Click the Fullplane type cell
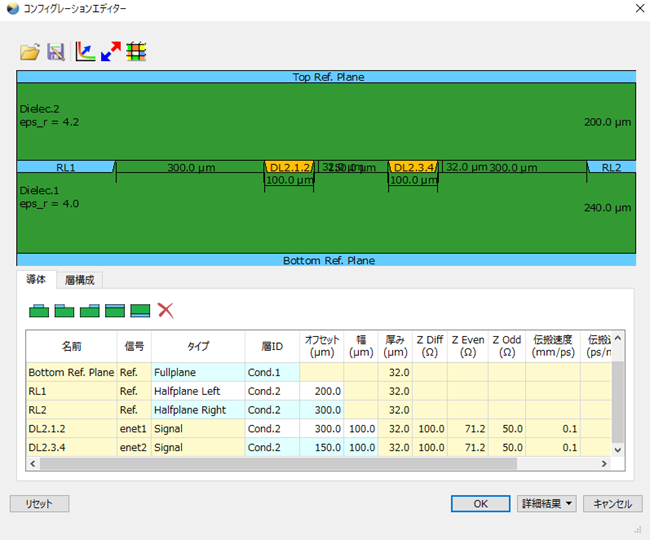650x540 pixels. point(198,372)
